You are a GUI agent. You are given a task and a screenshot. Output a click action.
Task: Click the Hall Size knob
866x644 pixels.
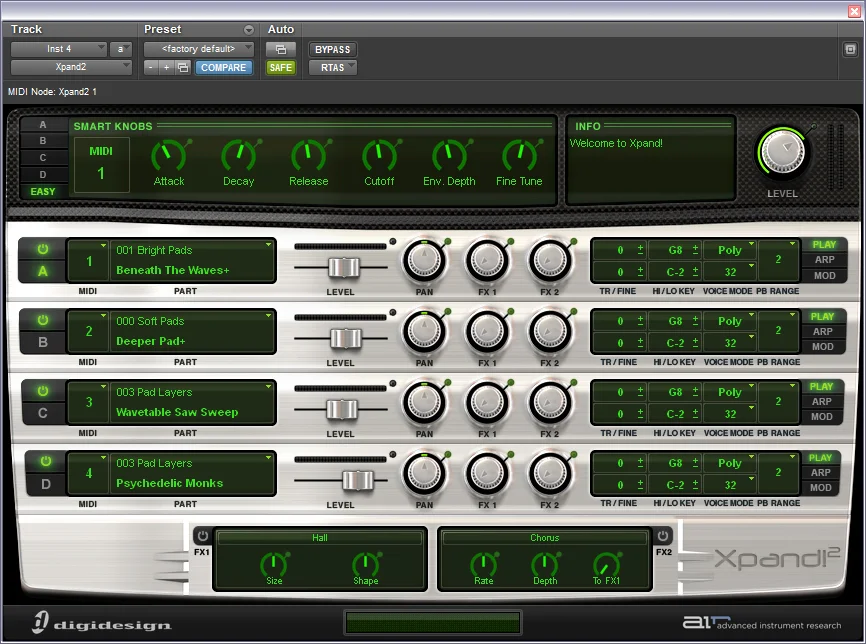tap(274, 564)
